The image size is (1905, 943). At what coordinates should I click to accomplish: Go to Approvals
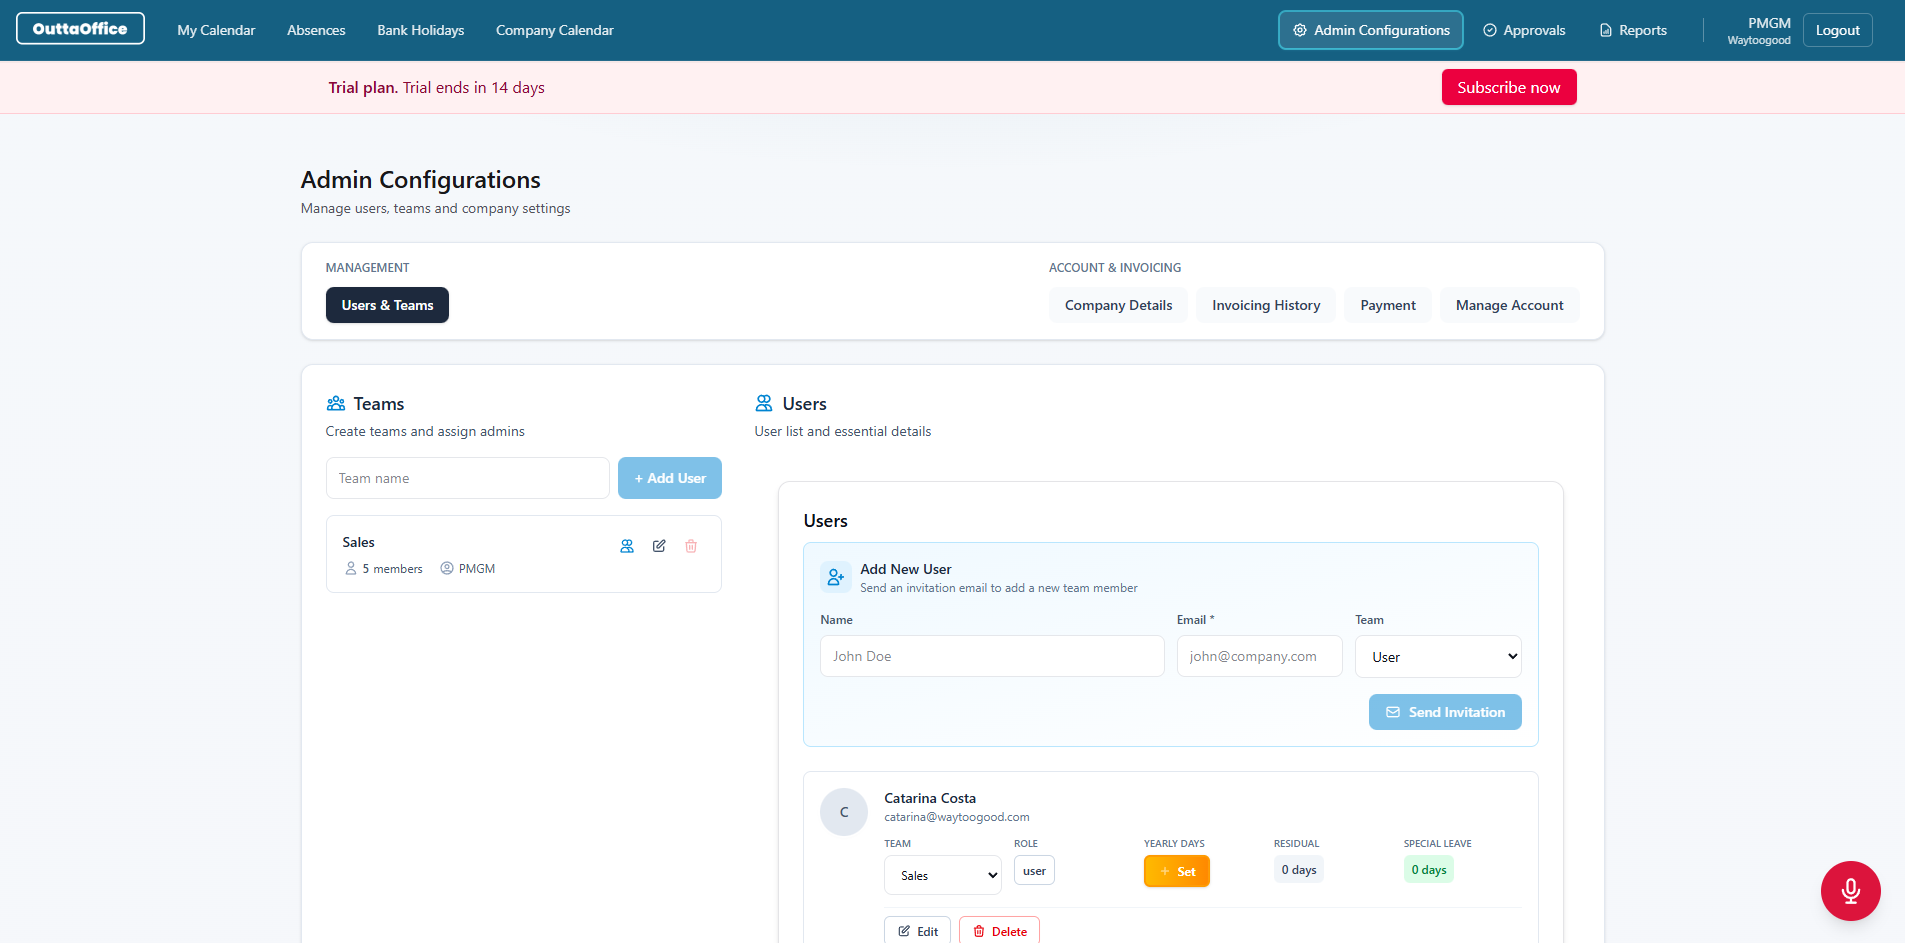1524,30
